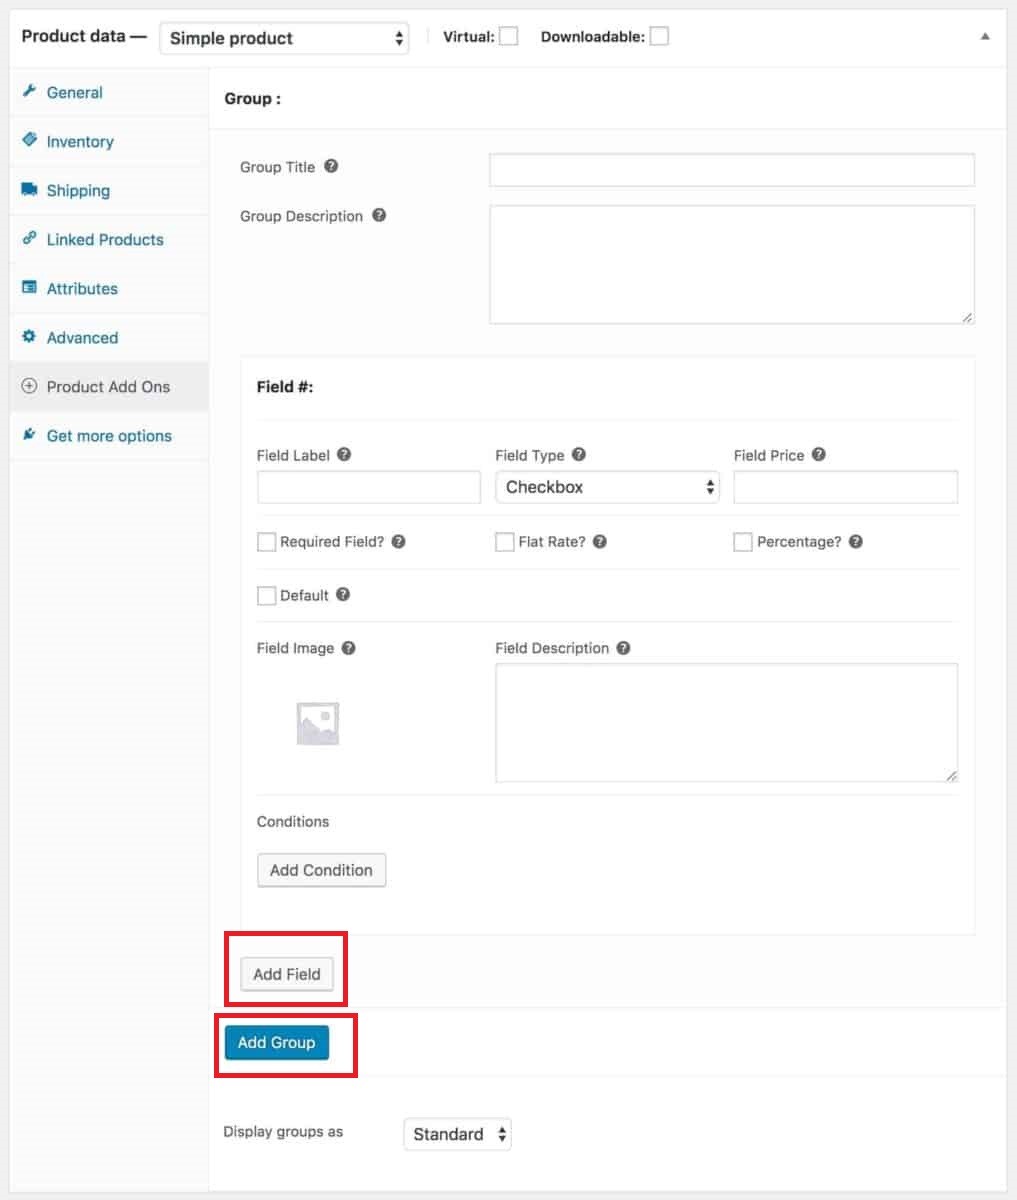Check the Default box
This screenshot has height=1200, width=1017.
click(266, 595)
